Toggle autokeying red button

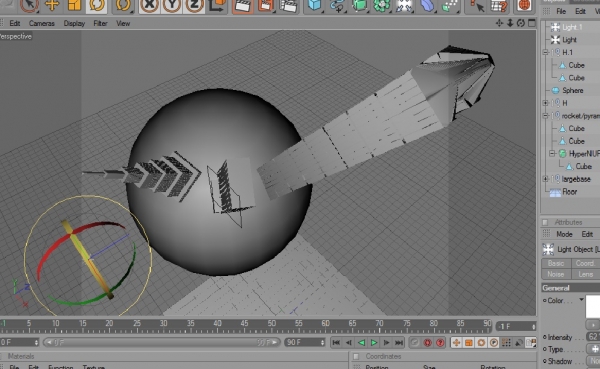click(427, 343)
